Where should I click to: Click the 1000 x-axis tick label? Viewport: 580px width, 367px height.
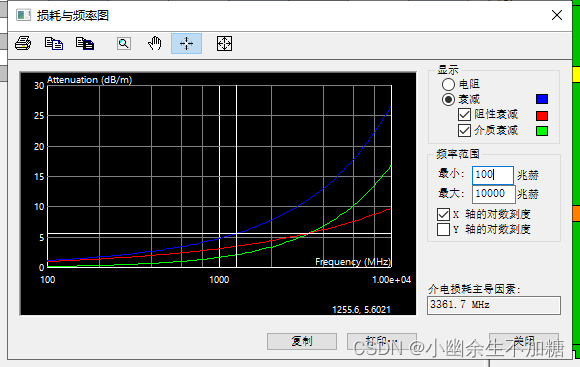click(x=219, y=280)
